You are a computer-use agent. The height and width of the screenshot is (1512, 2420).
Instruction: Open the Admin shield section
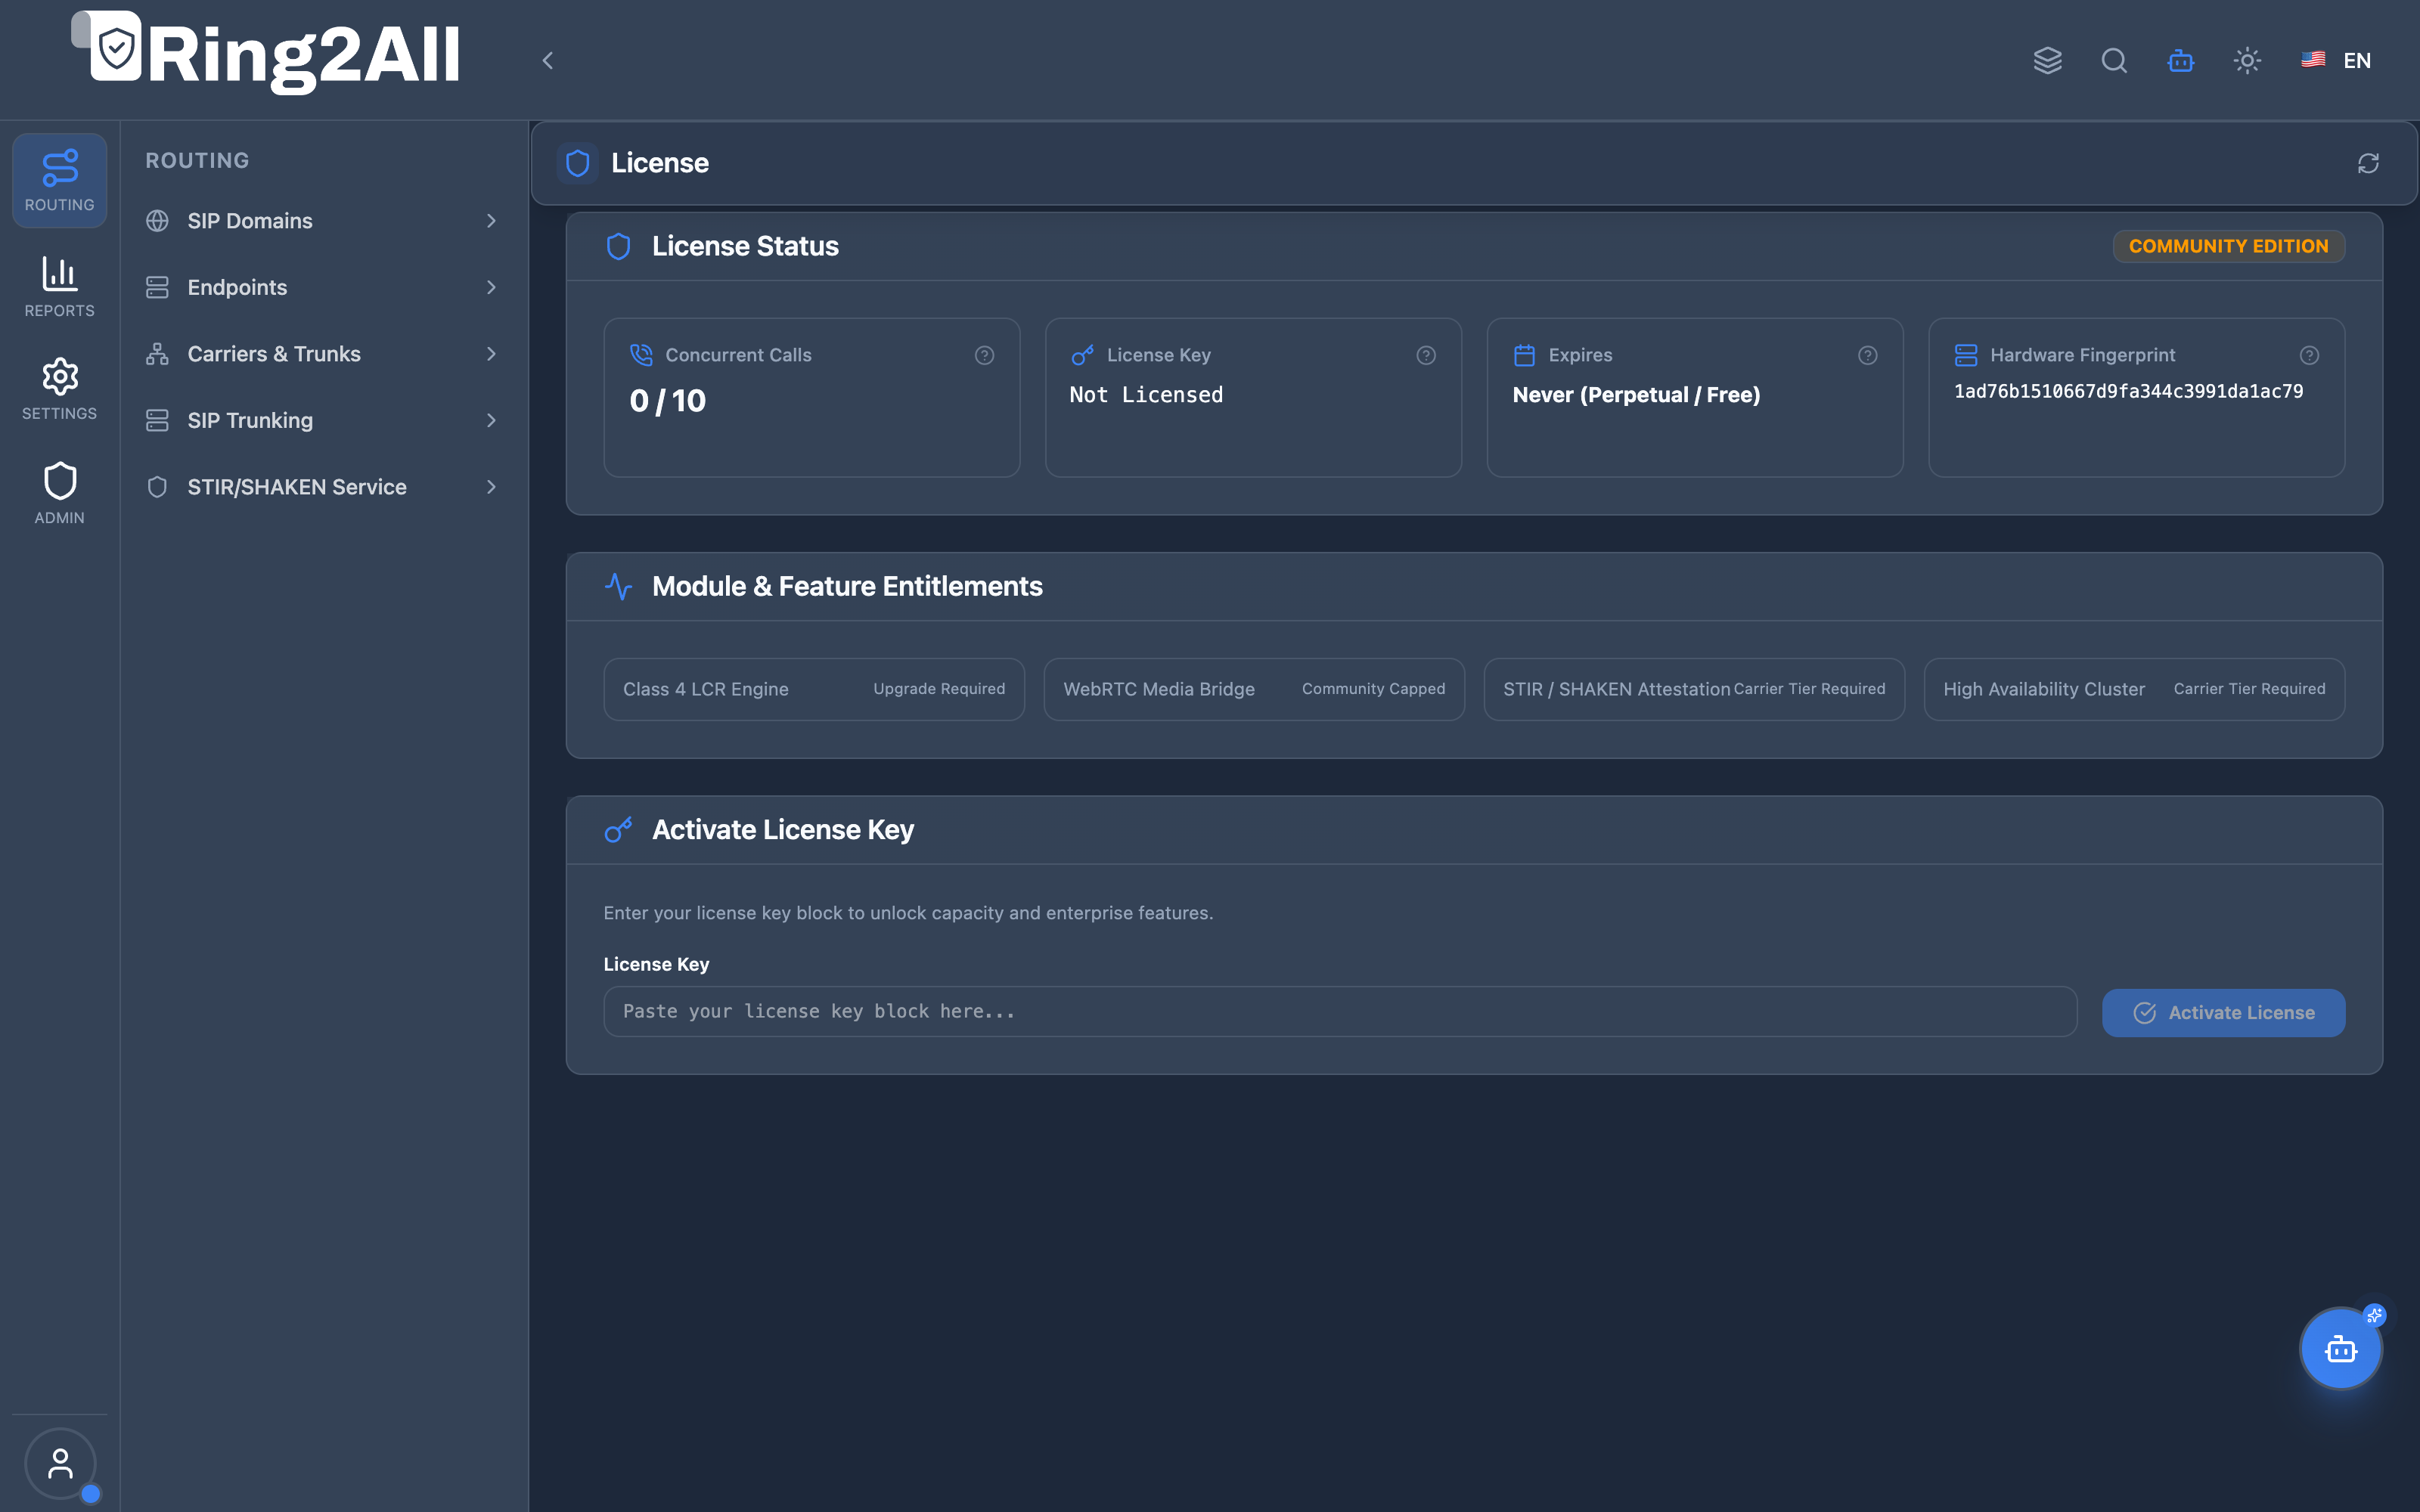tap(59, 493)
